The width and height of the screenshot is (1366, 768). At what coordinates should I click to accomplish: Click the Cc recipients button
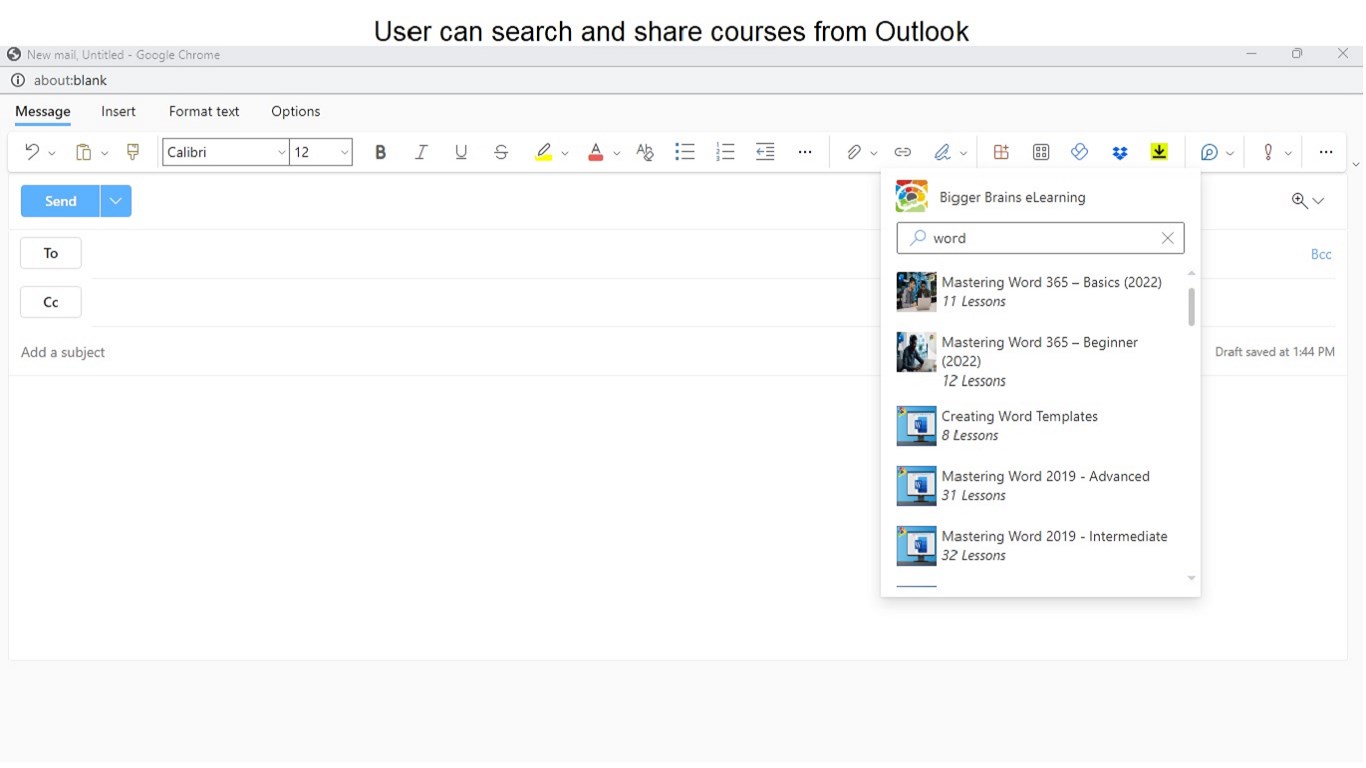point(51,302)
